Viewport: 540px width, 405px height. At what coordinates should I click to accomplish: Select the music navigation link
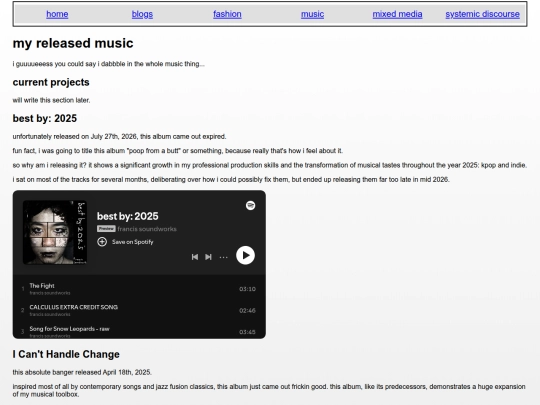(312, 14)
